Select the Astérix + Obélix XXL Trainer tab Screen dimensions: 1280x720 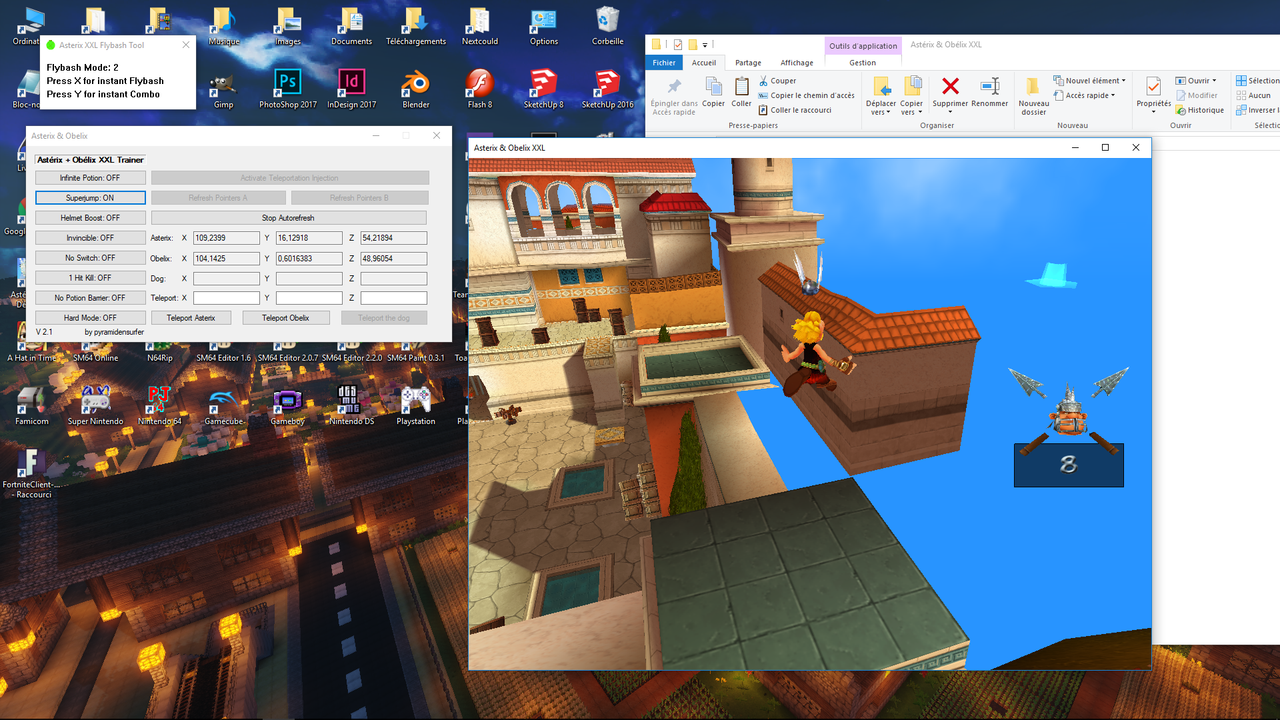pyautogui.click(x=90, y=160)
